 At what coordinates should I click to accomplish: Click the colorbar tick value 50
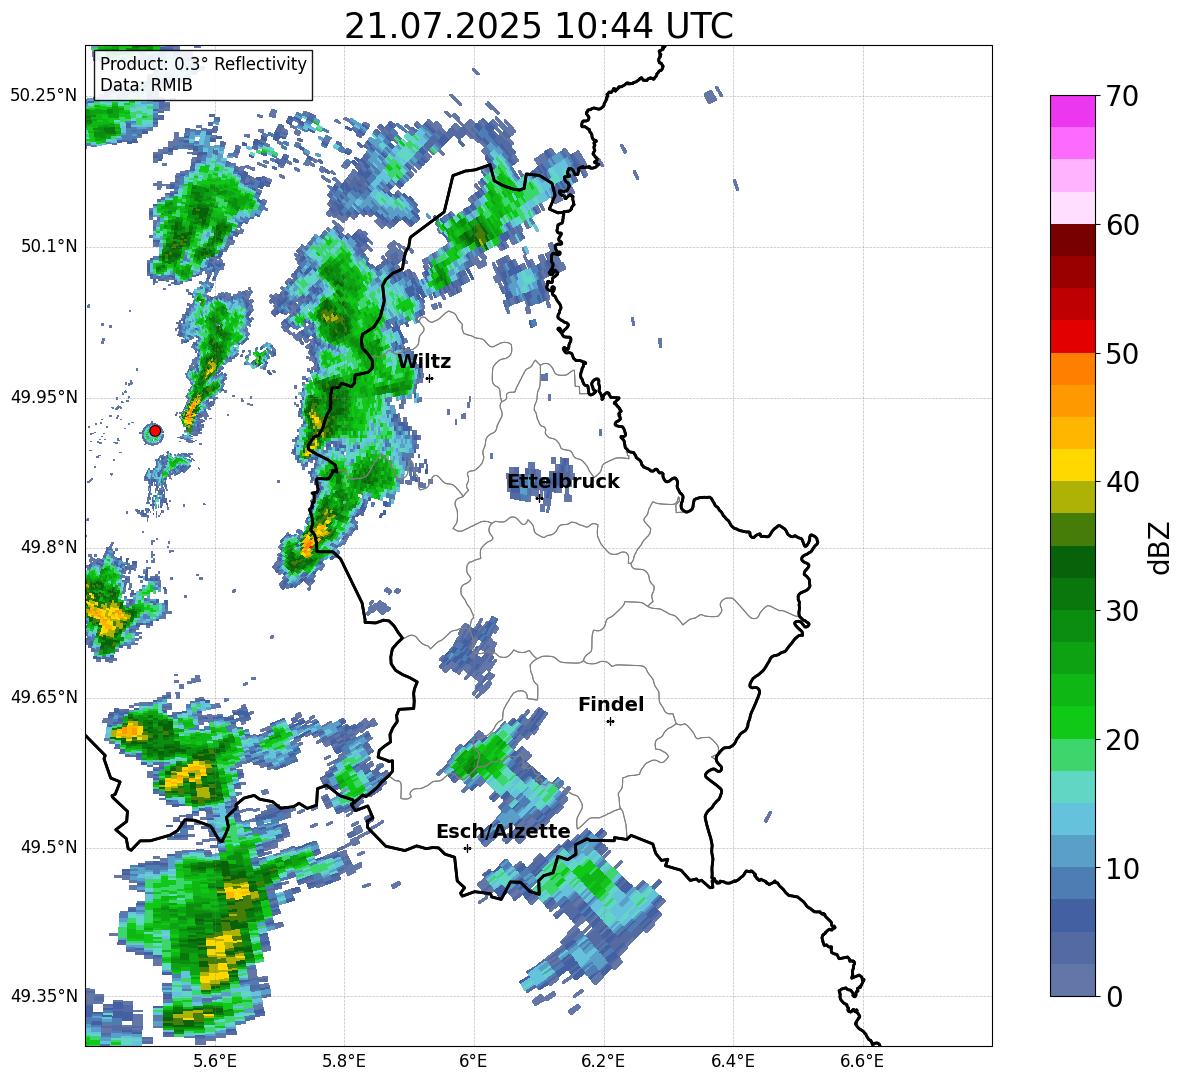click(x=1122, y=353)
